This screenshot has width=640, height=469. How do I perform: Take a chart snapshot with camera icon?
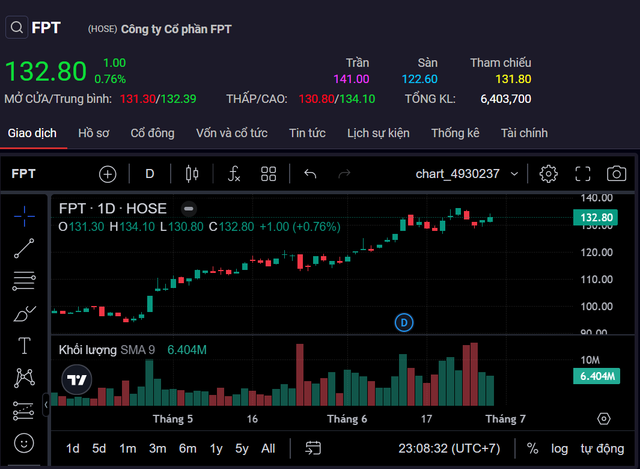click(x=616, y=174)
